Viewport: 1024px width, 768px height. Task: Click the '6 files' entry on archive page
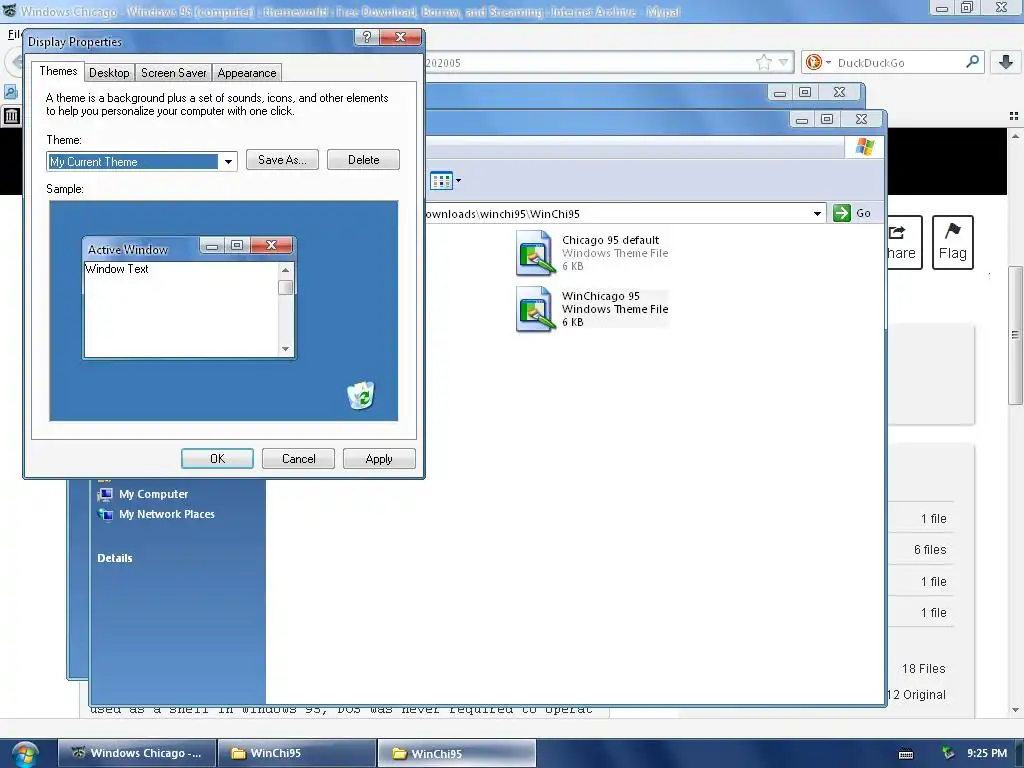click(930, 550)
